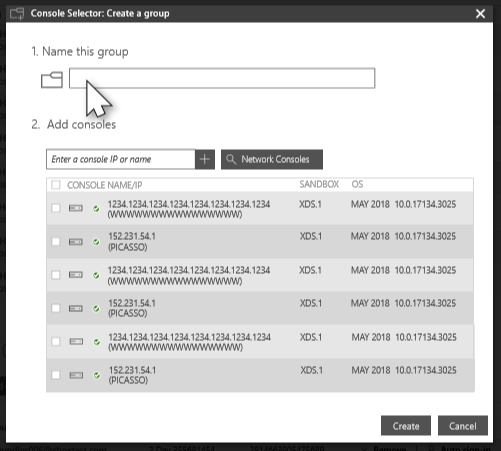Click the console device icon in the second PICASSO row
Screen dimensions: 501x451
(x=76, y=308)
